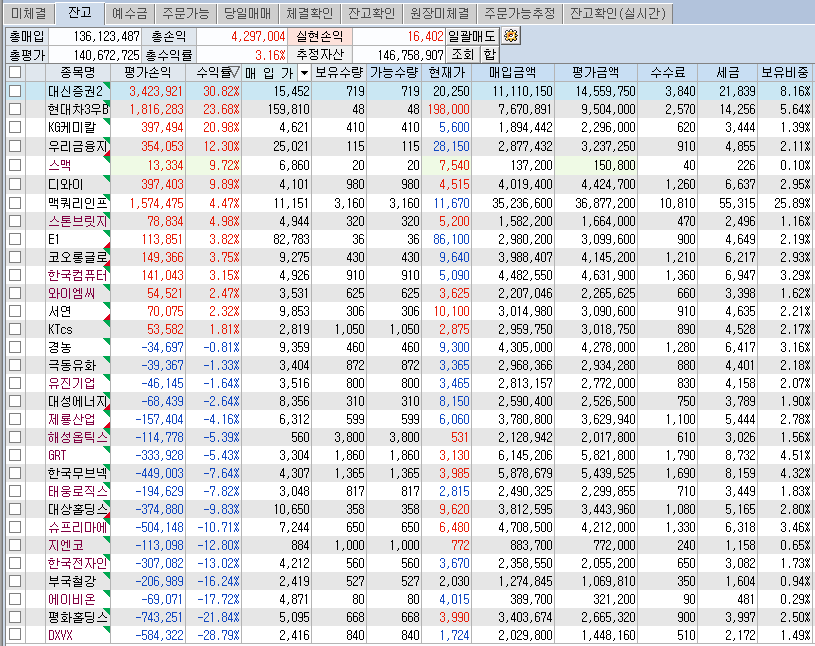Click the 서연 profit value 70,075
Viewport: 815px width, 646px height.
tap(165, 311)
